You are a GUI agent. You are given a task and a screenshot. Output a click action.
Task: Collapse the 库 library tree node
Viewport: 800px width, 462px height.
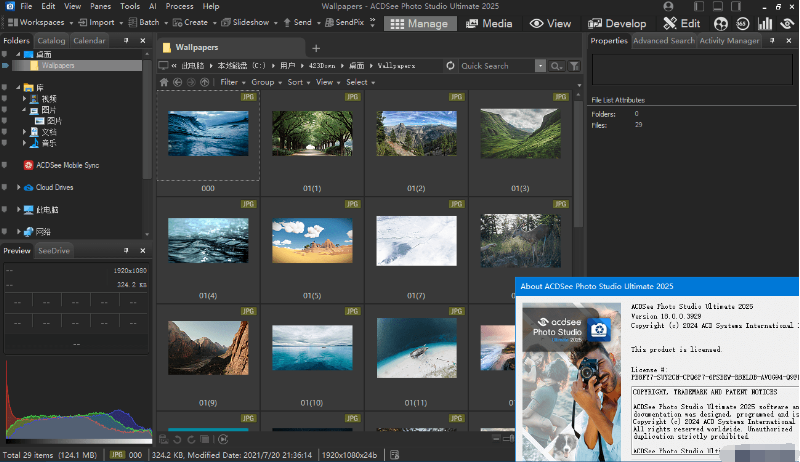(18, 87)
